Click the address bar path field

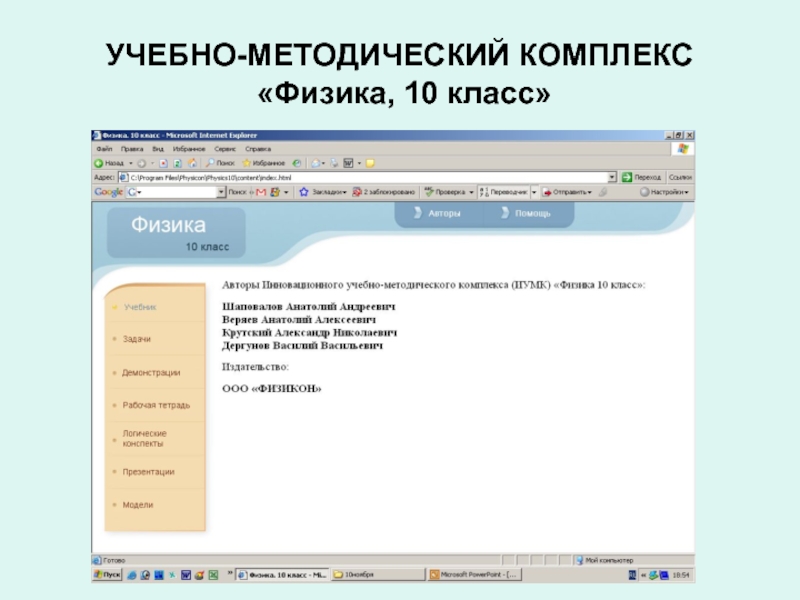(366, 178)
